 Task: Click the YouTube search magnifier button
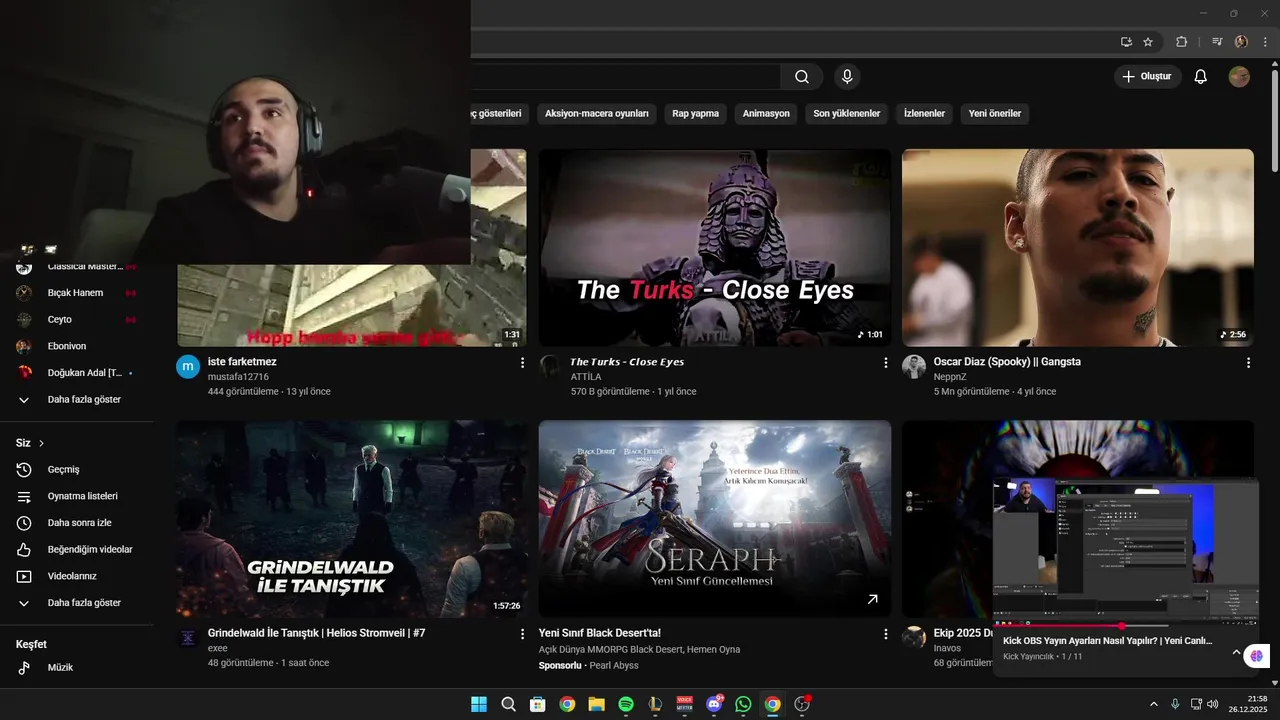point(802,77)
